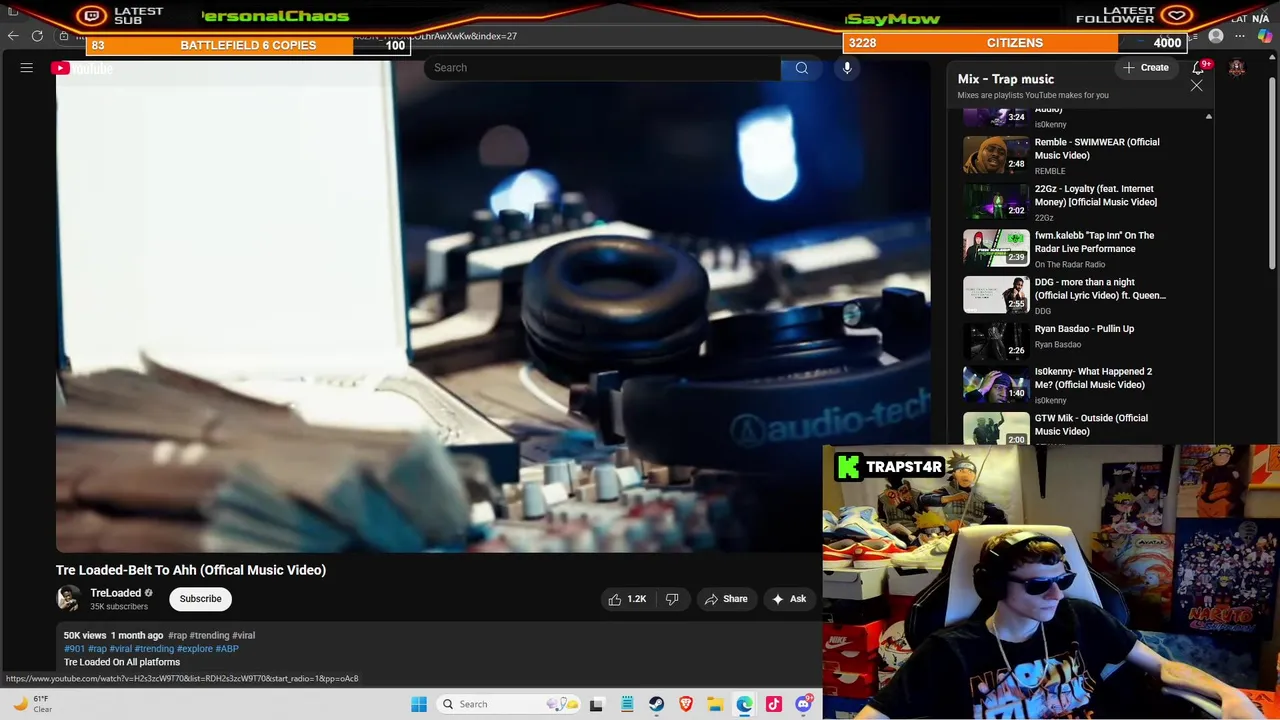Open the TreLoaded channel name link
The width and height of the screenshot is (1280, 720).
point(115,593)
